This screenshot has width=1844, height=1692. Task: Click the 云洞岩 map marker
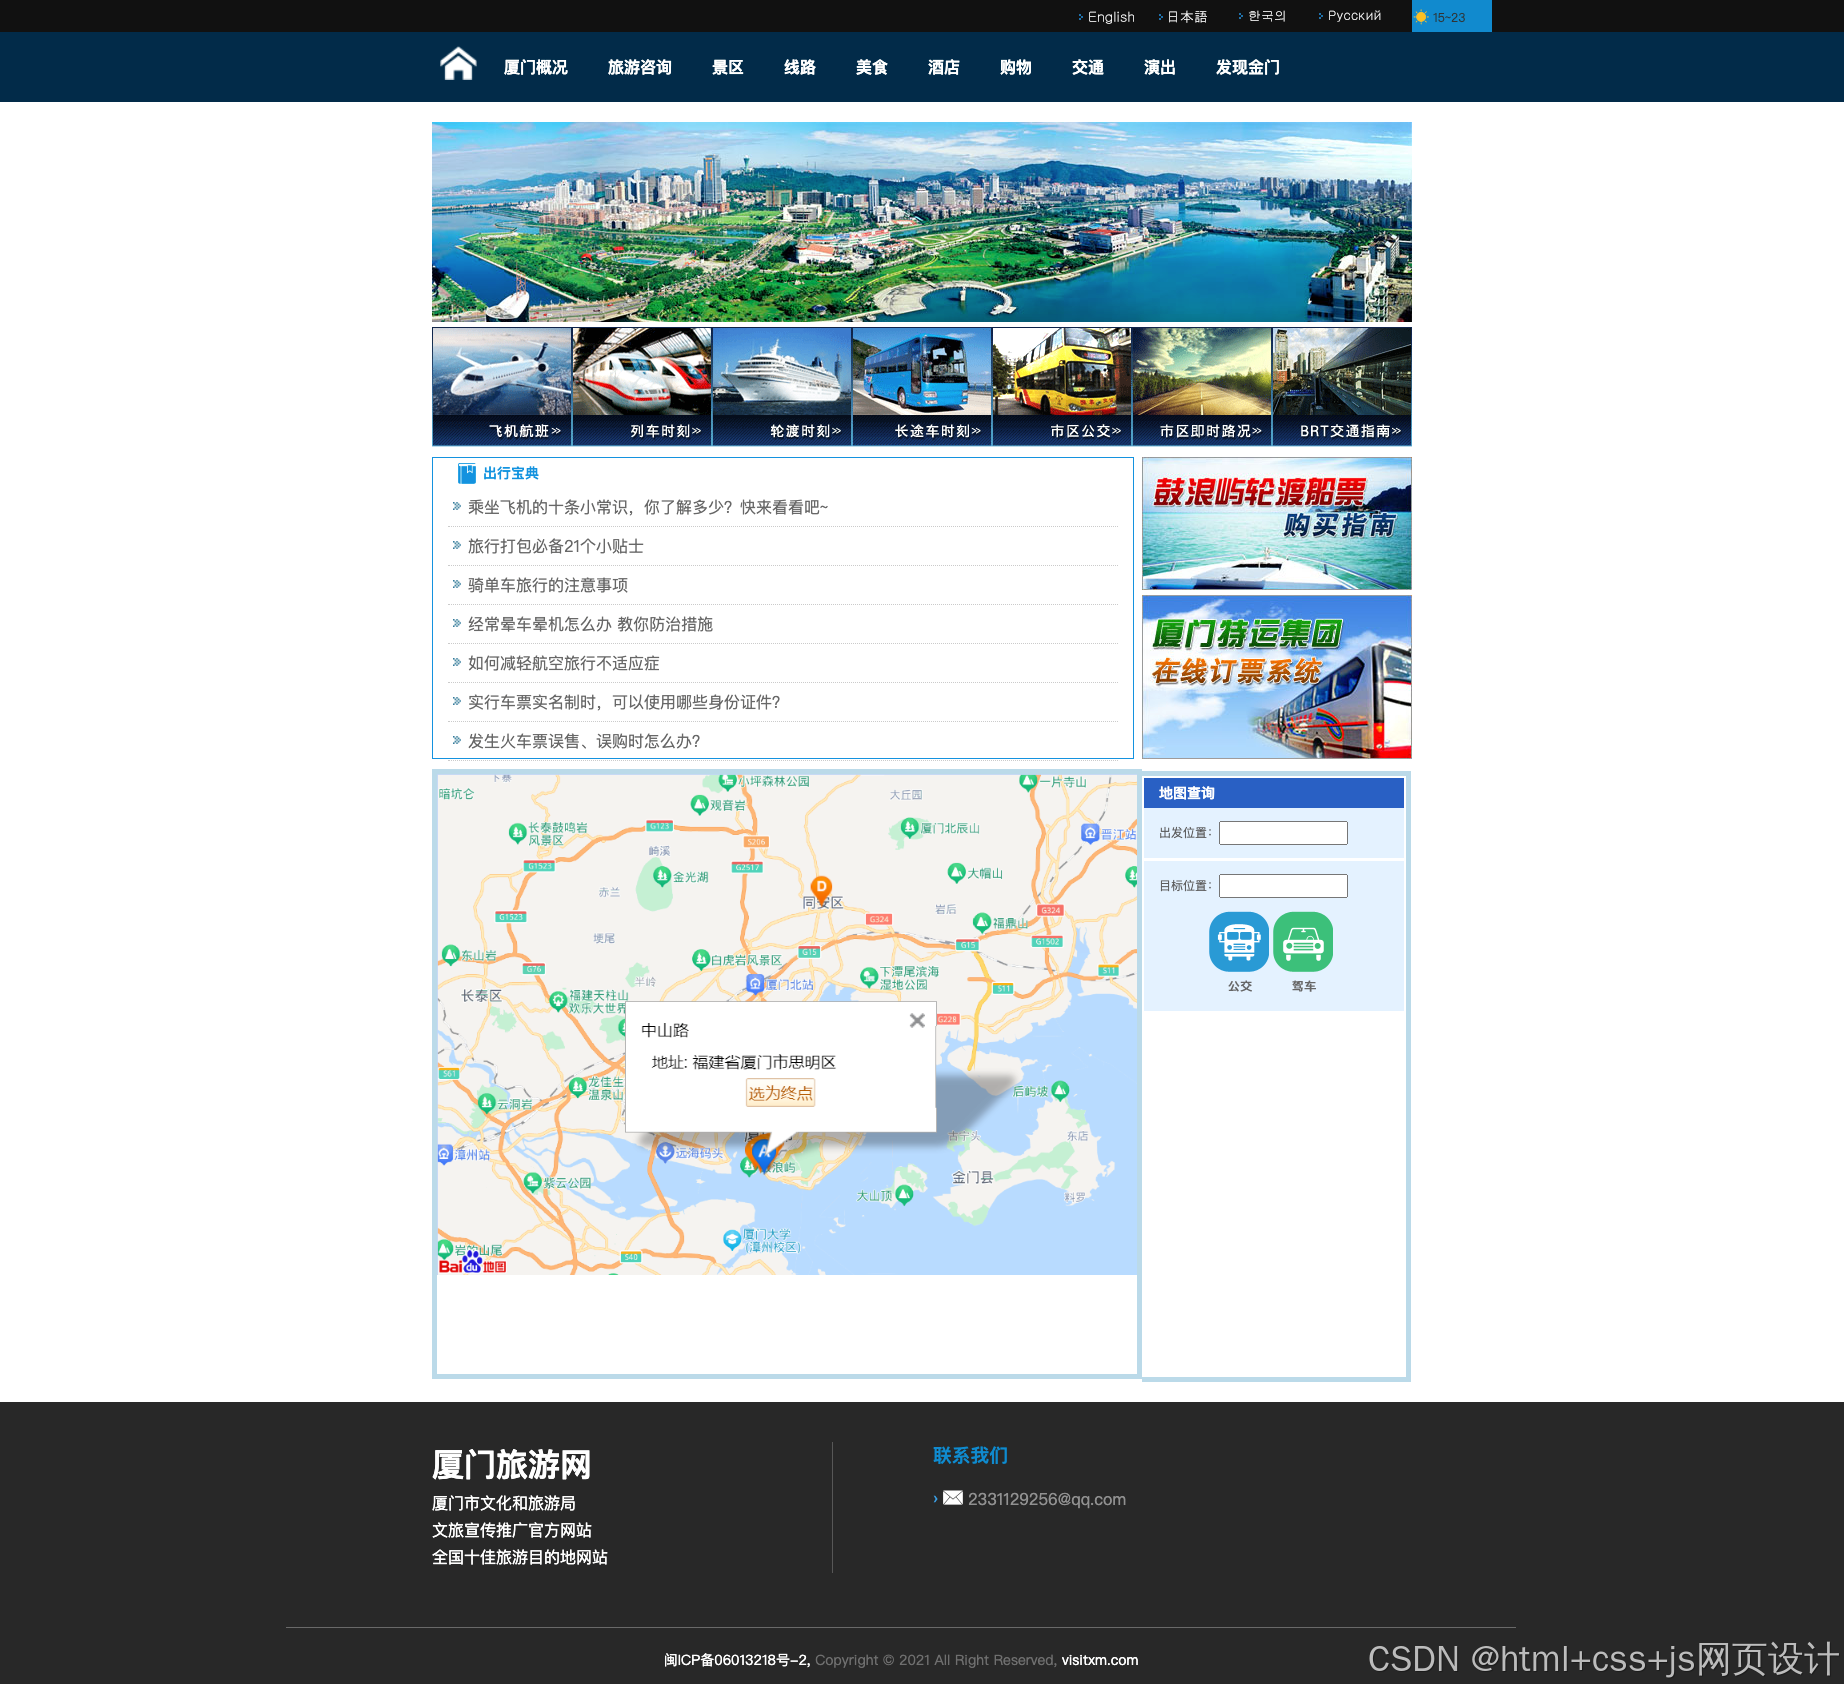point(487,1103)
